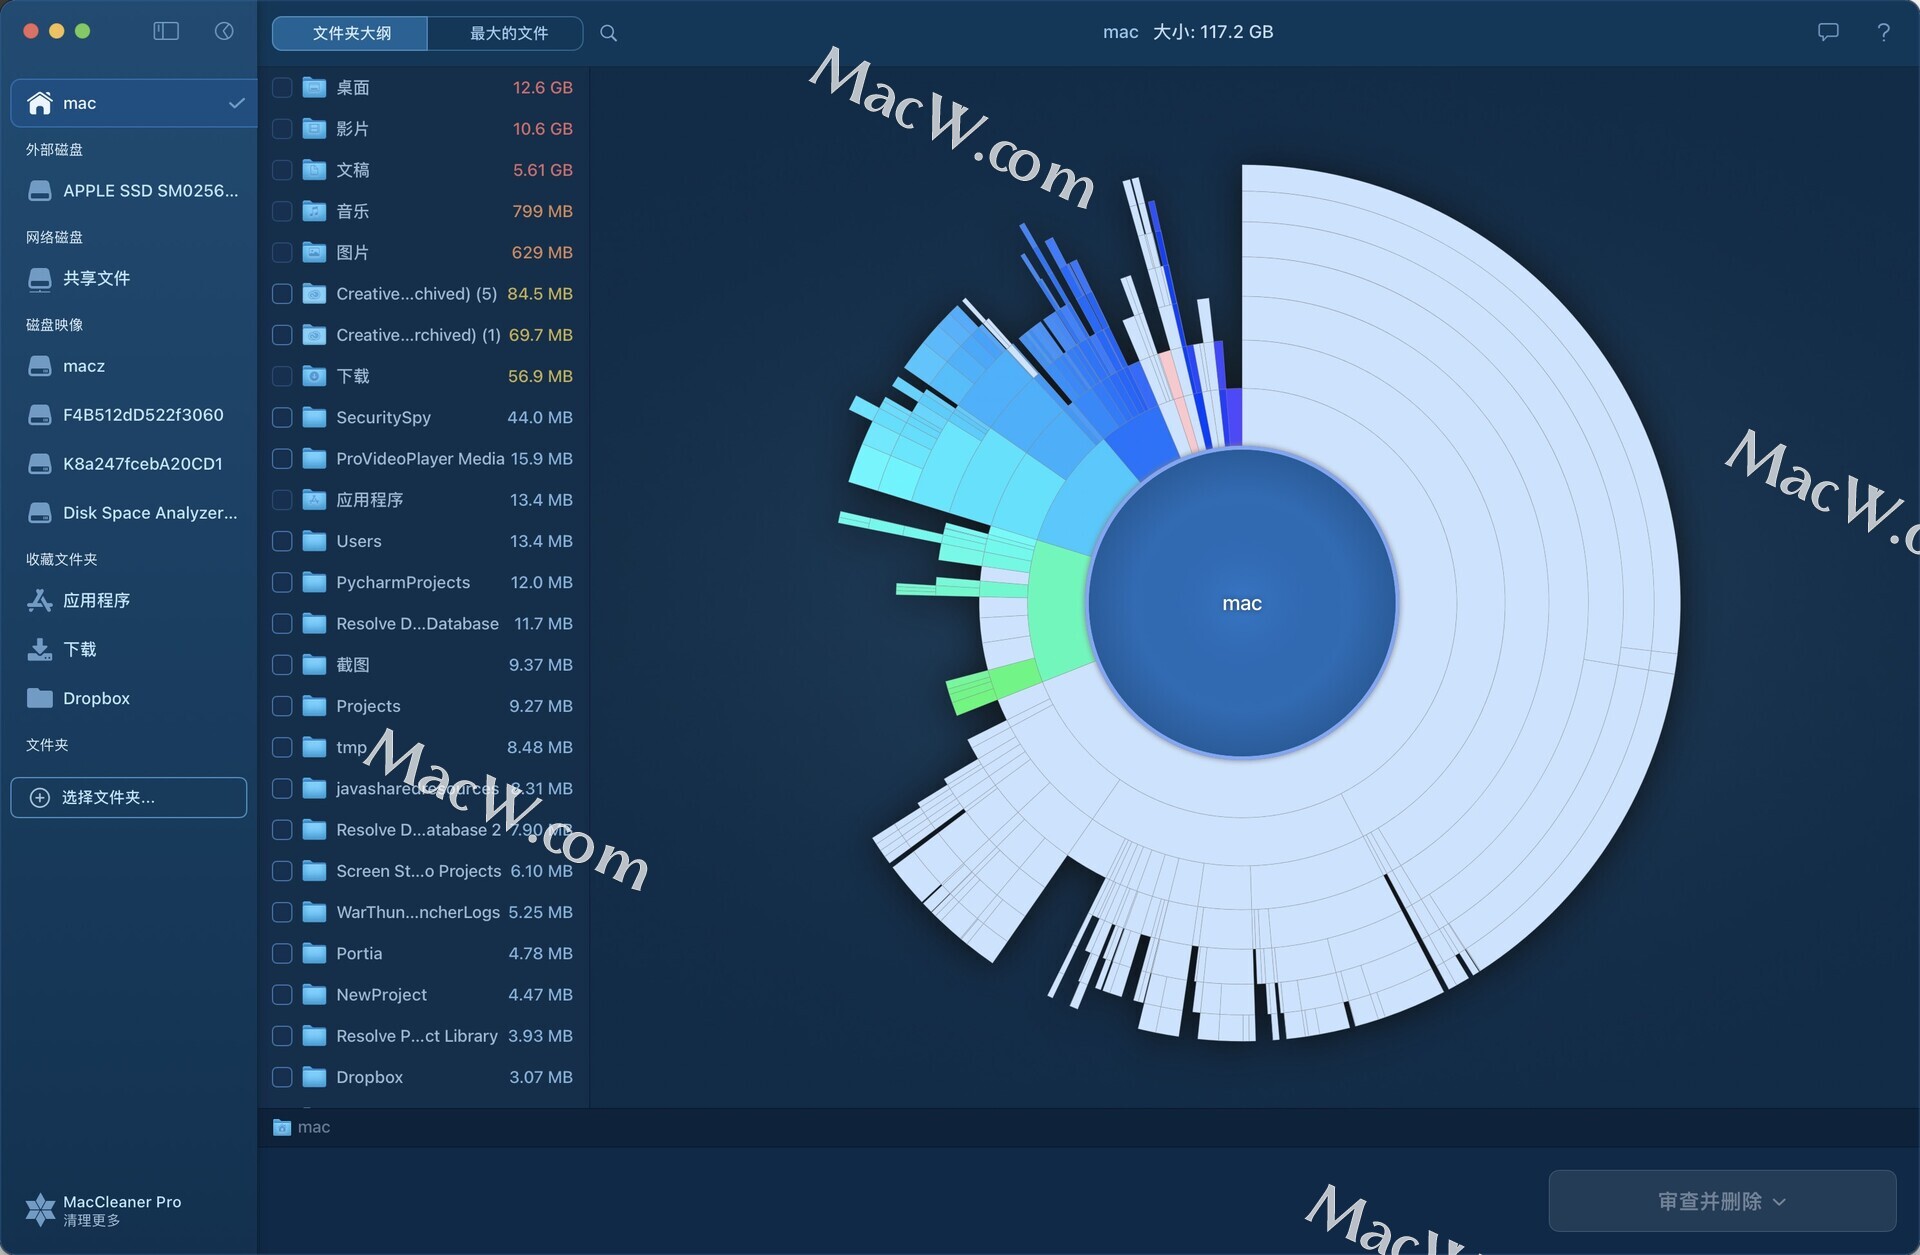The height and width of the screenshot is (1255, 1920).
Task: Click mac in the bottom path bar
Action: pyautogui.click(x=314, y=1127)
